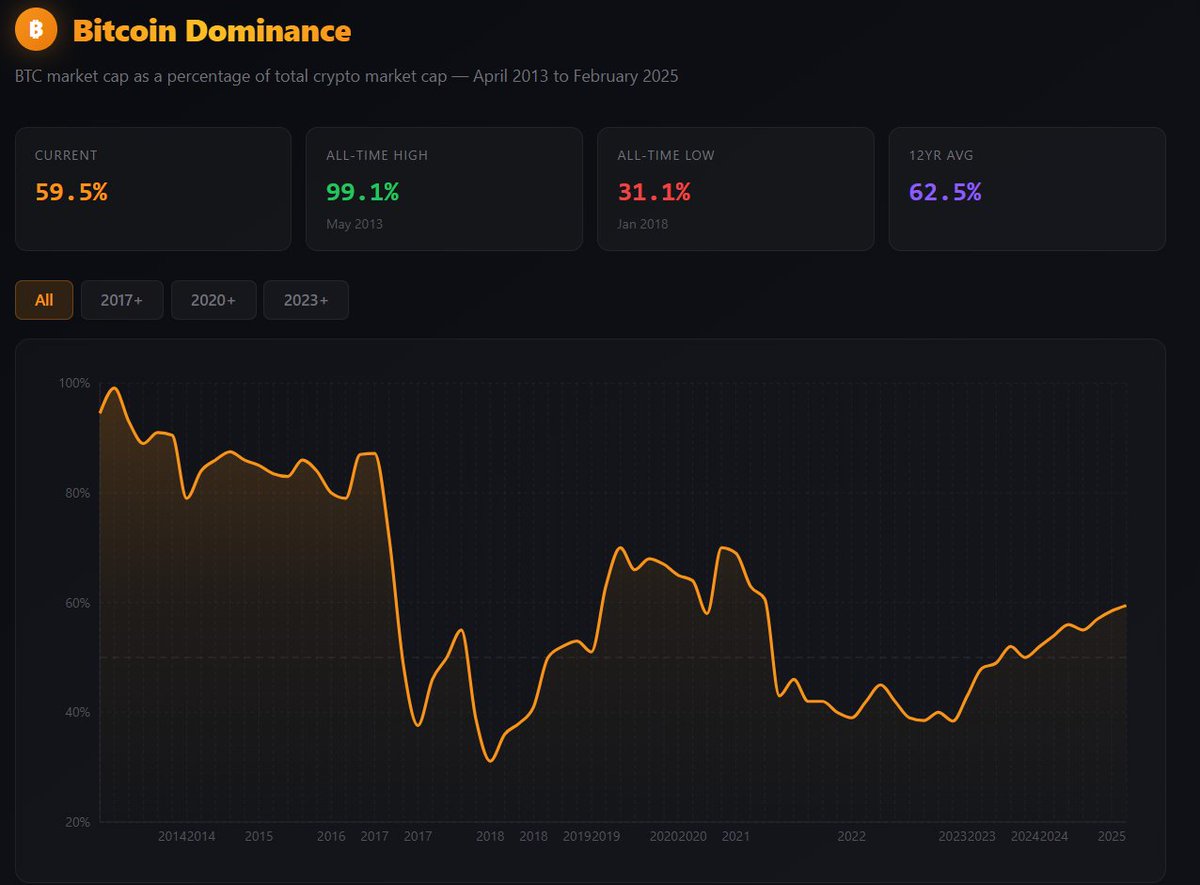This screenshot has height=885, width=1200.
Task: Click the 12YR AVG 62.5% value
Action: coord(945,192)
